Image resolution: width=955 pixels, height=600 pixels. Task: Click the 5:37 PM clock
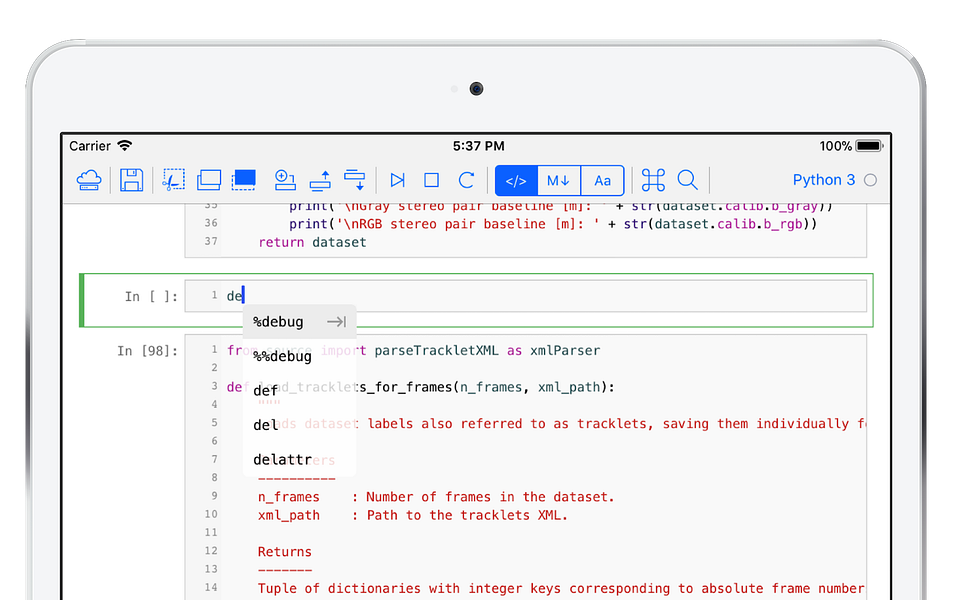[x=478, y=146]
